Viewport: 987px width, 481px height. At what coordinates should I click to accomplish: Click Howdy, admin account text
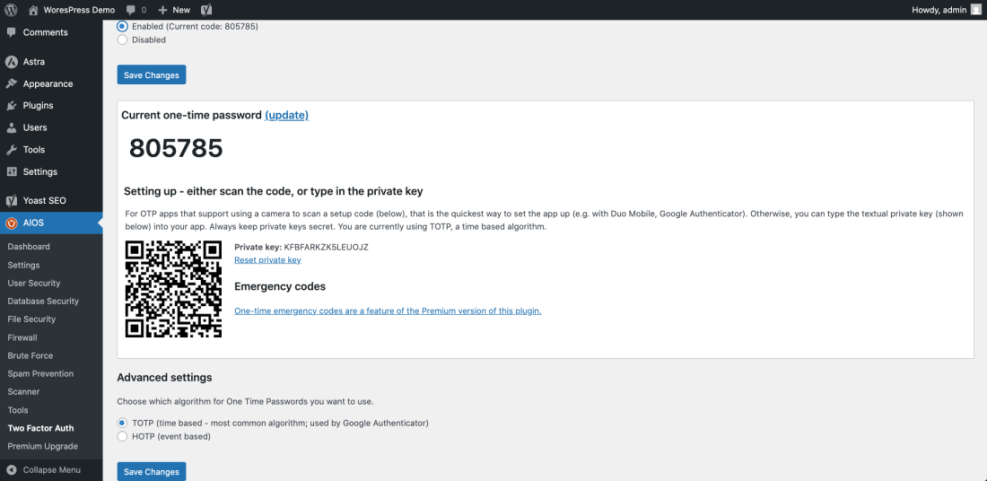tap(938, 9)
